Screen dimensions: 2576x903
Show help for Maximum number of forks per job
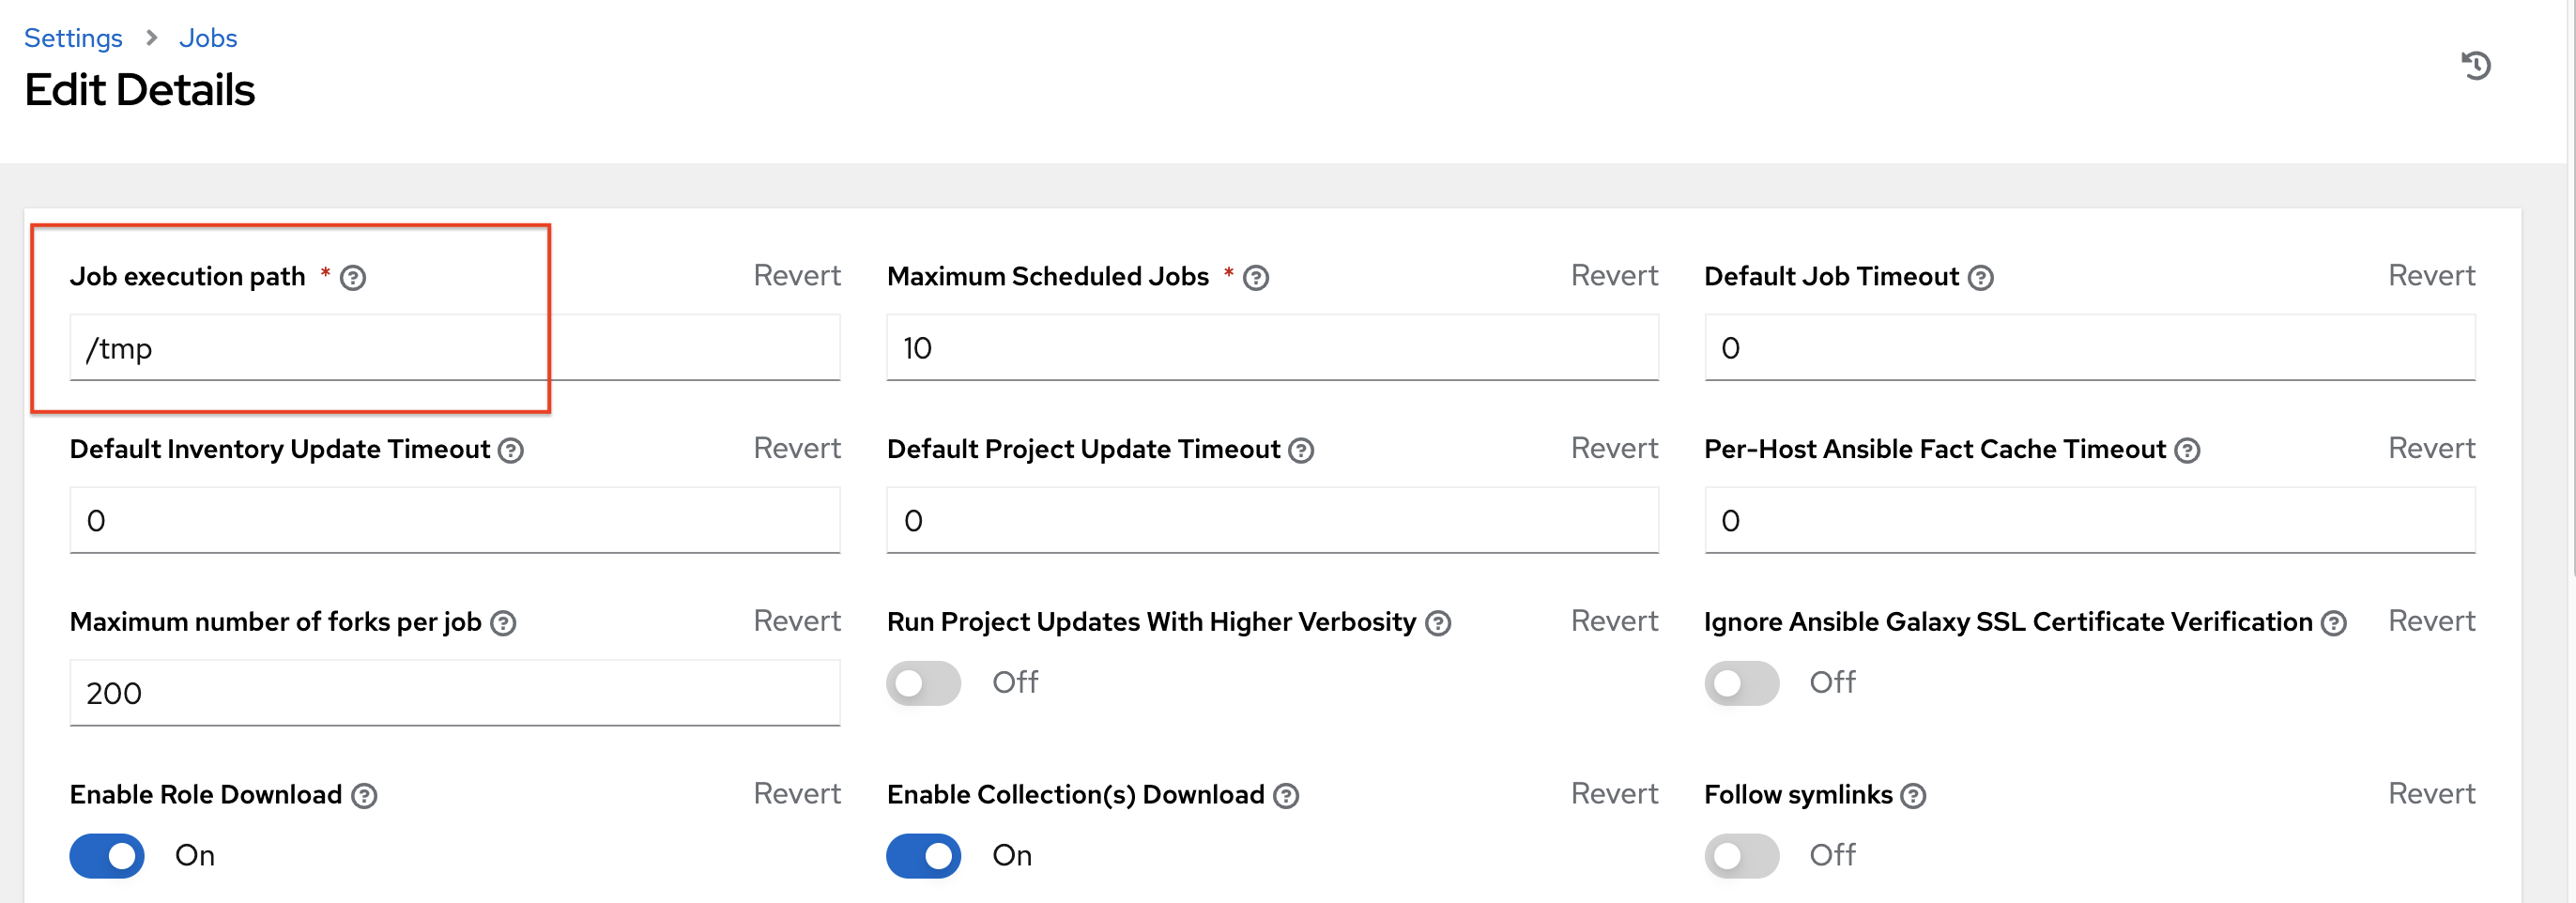503,624
